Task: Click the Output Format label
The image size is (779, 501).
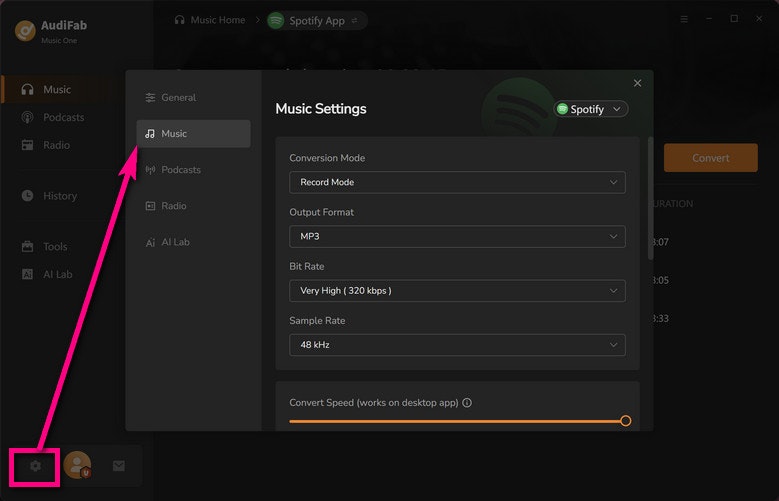Action: [x=321, y=212]
